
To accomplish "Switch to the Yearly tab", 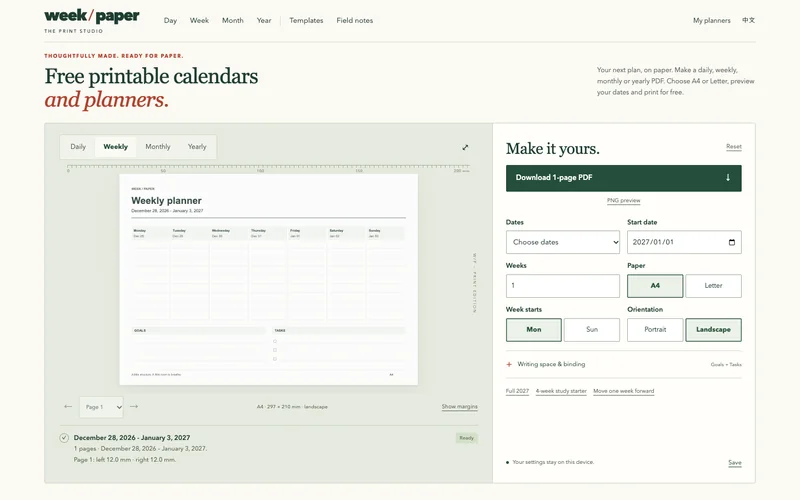I will [197, 147].
